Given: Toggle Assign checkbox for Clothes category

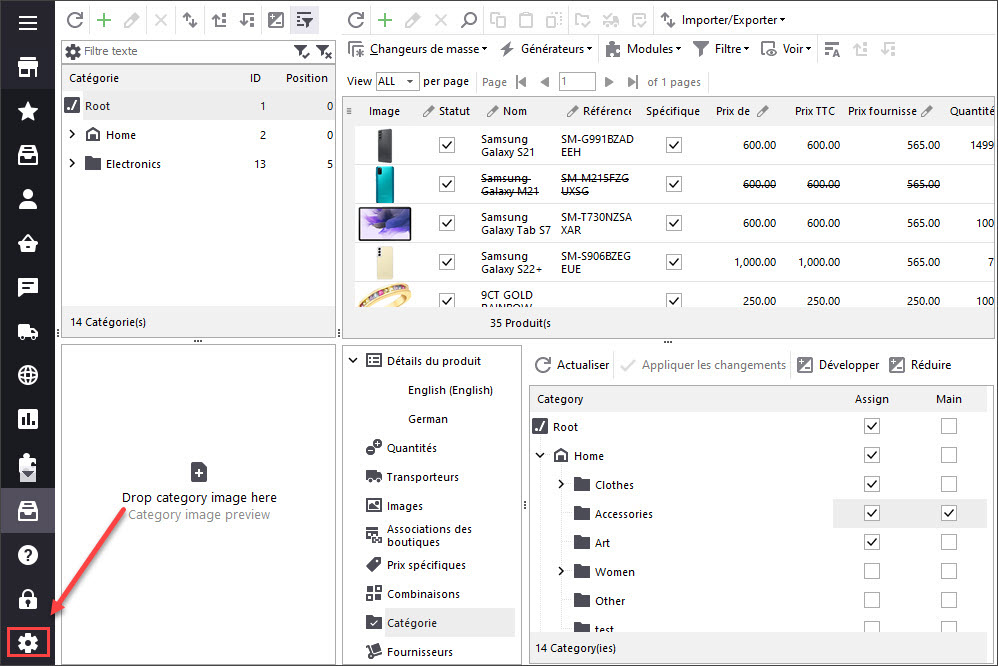Looking at the screenshot, I should [x=872, y=484].
